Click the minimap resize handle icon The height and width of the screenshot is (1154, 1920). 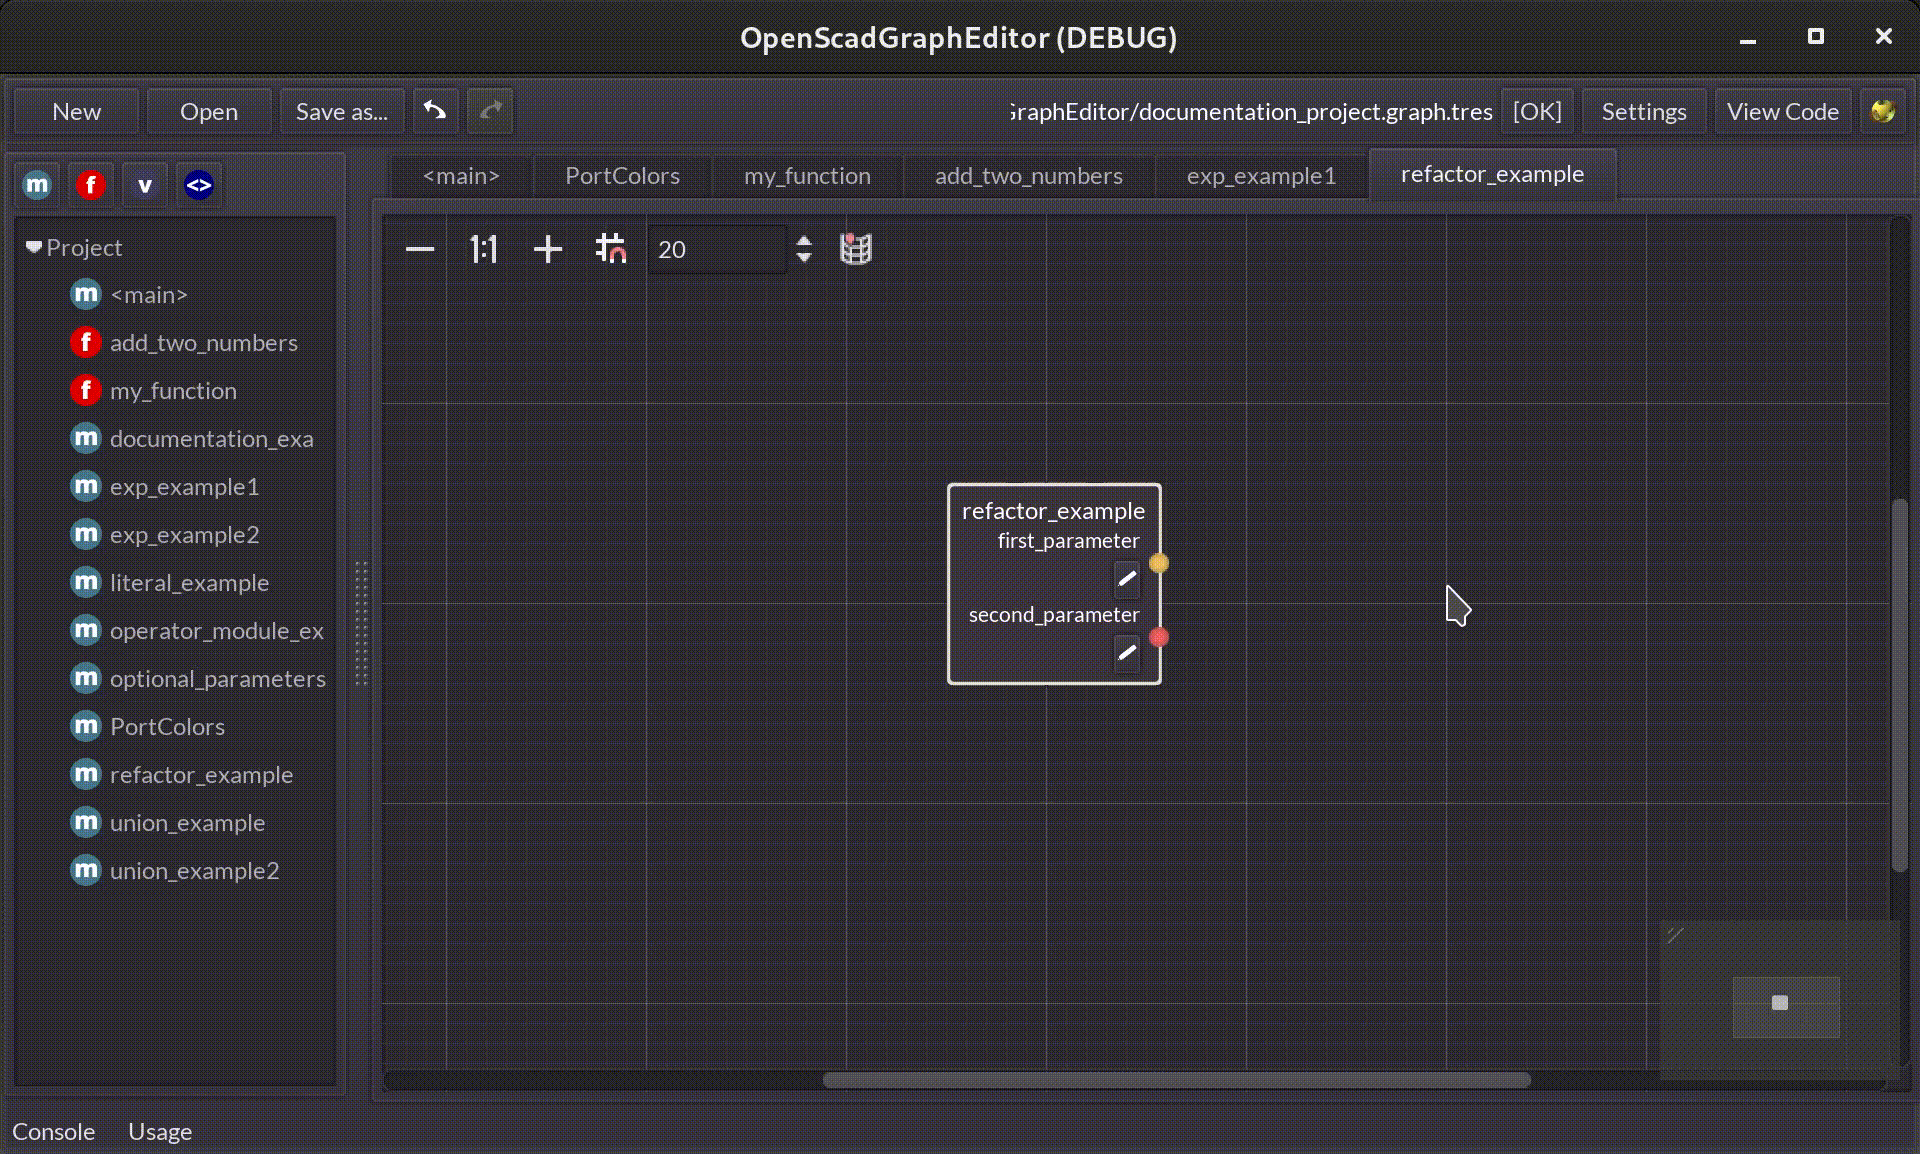[1676, 935]
